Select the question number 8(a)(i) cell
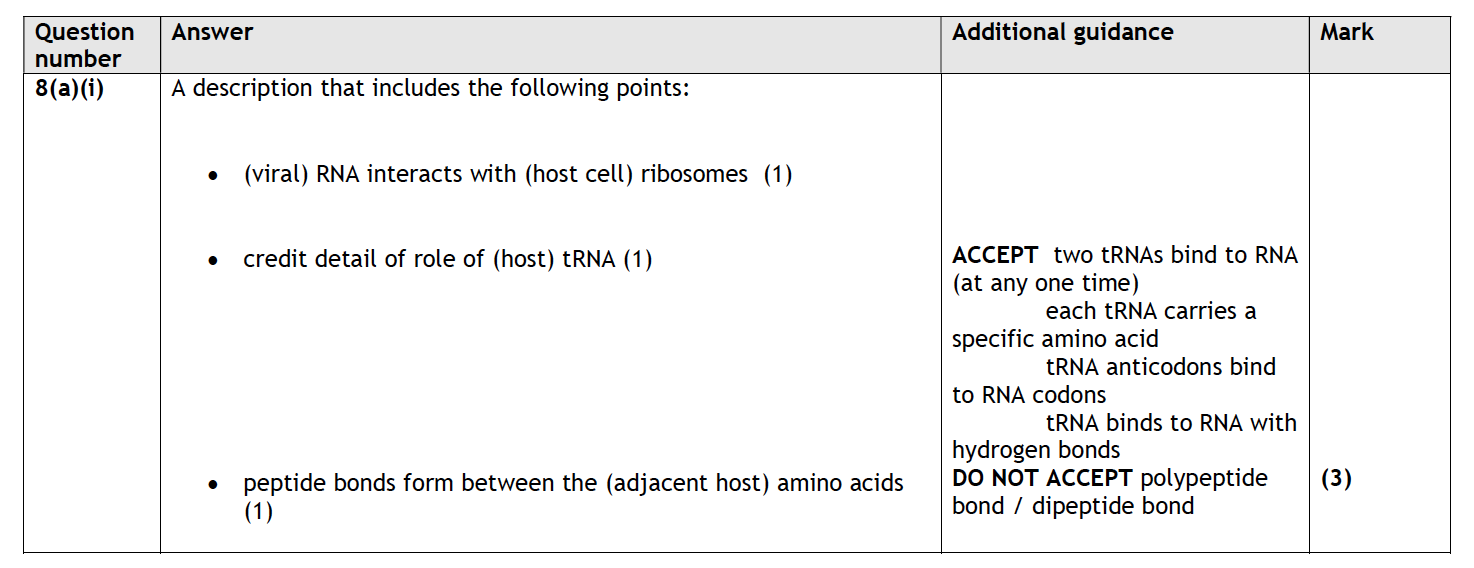This screenshot has width=1474, height=568. 69,88
